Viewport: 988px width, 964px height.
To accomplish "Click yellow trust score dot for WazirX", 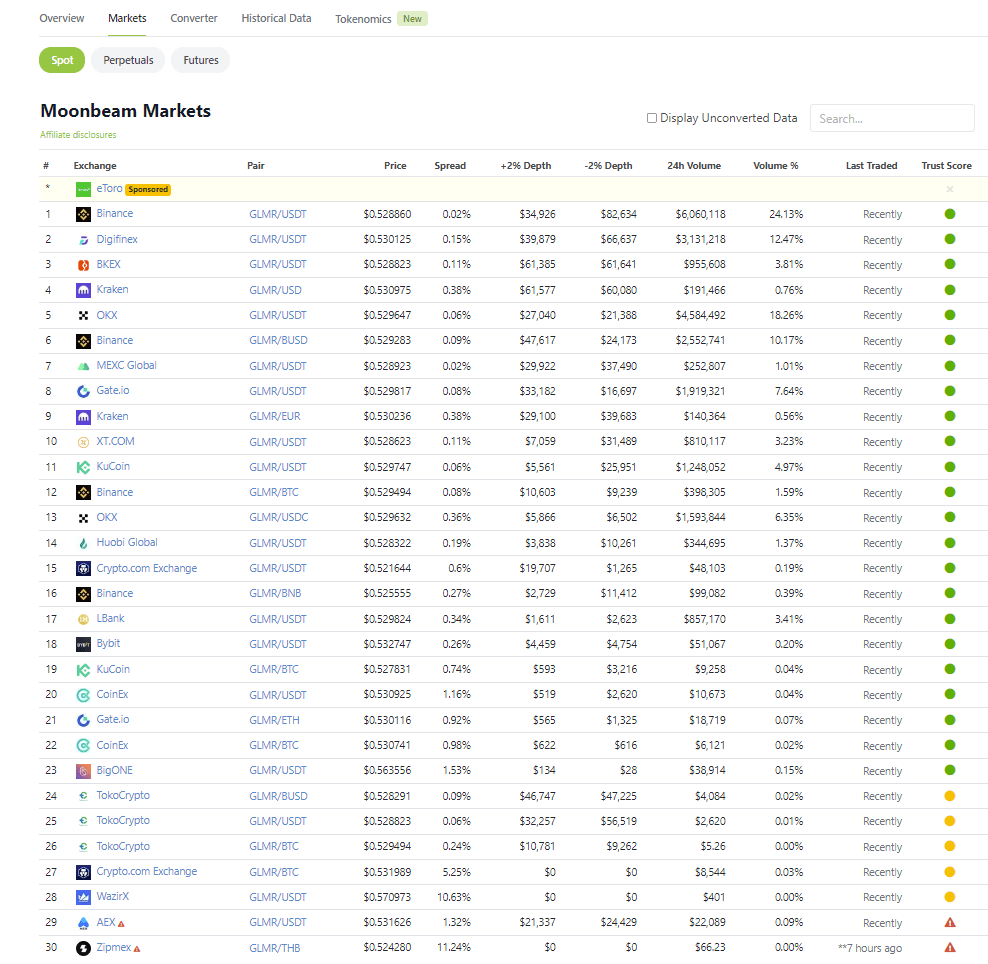I will coord(950,897).
